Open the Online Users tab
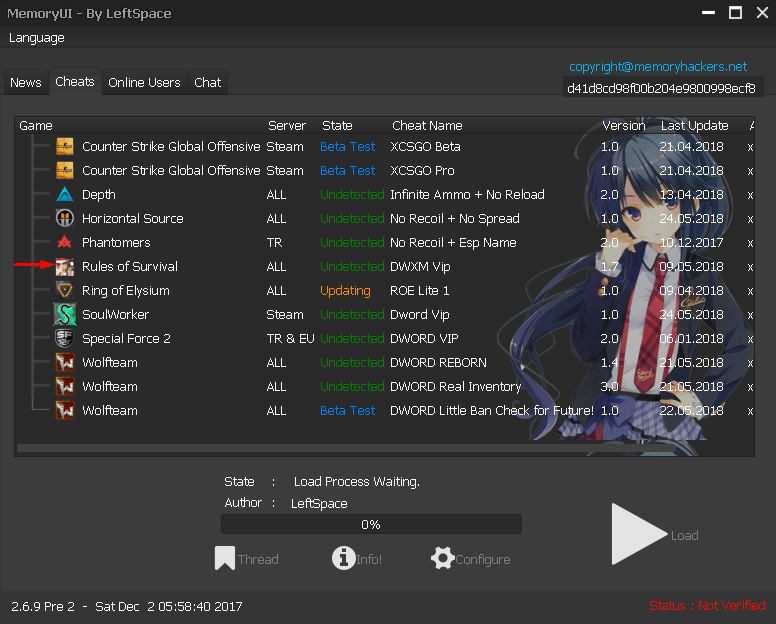 (x=144, y=83)
